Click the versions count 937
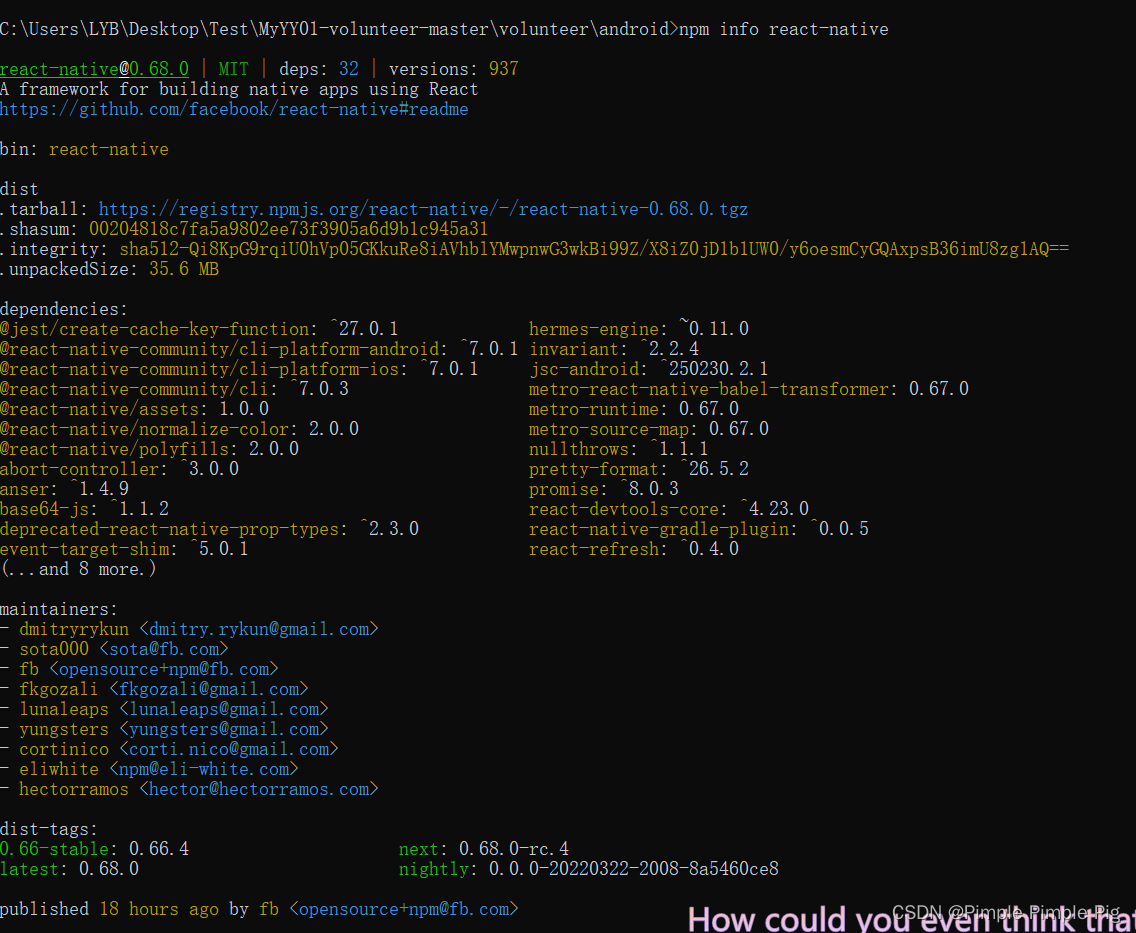The height and width of the screenshot is (933, 1136). tap(504, 70)
